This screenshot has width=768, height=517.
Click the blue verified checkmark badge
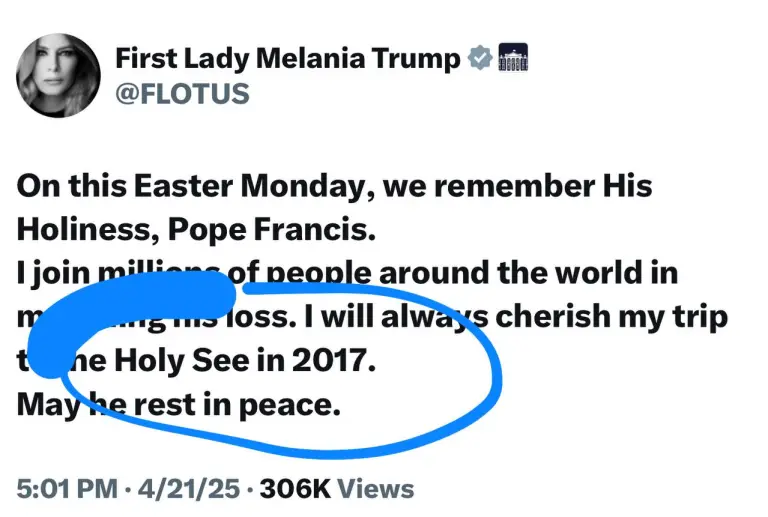tap(480, 58)
